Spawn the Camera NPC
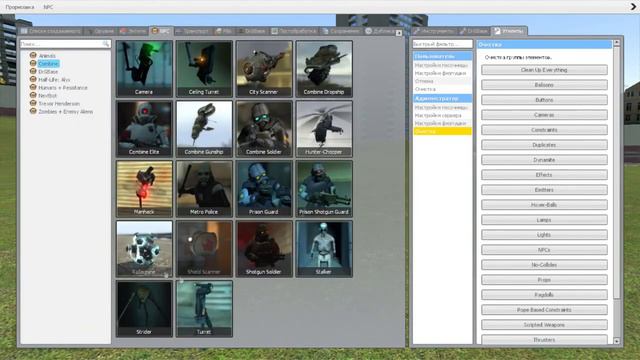 144,69
